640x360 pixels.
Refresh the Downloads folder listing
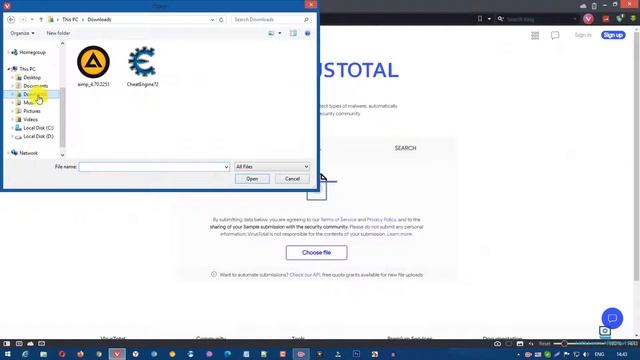221,20
